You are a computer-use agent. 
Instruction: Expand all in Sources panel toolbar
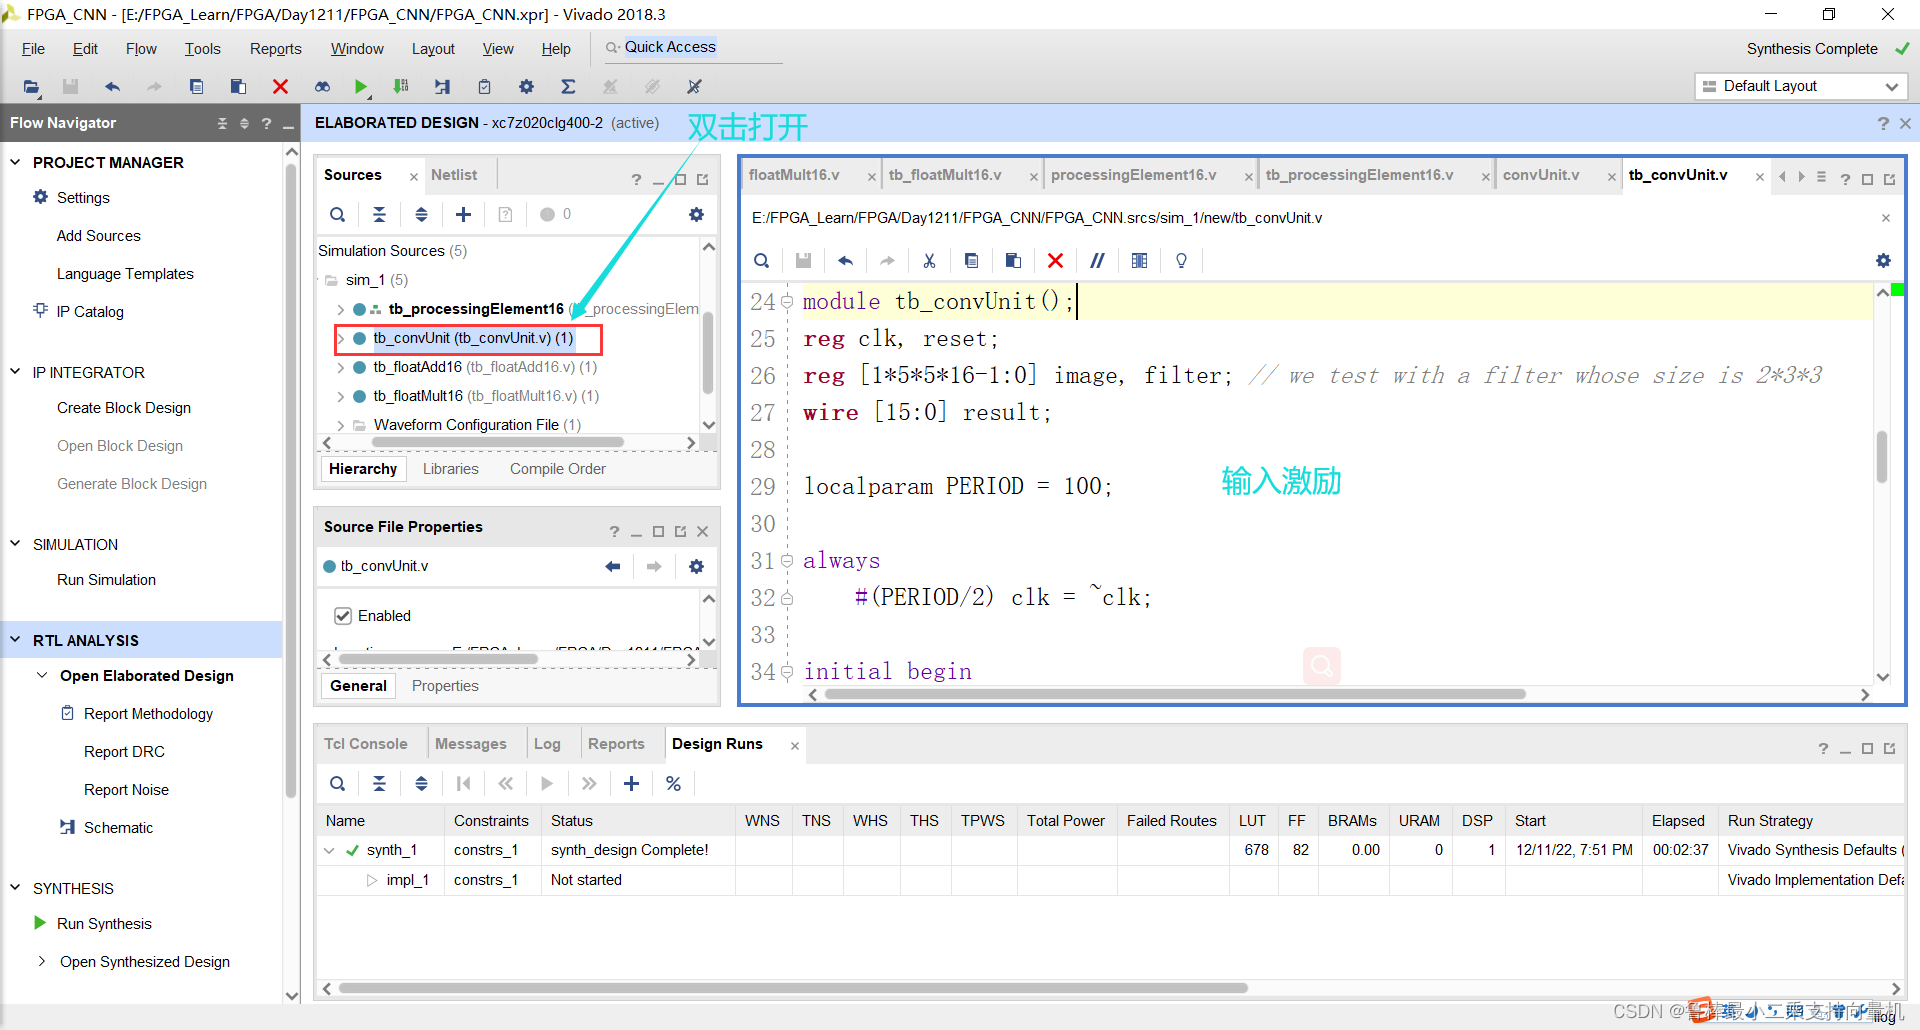[x=421, y=214]
